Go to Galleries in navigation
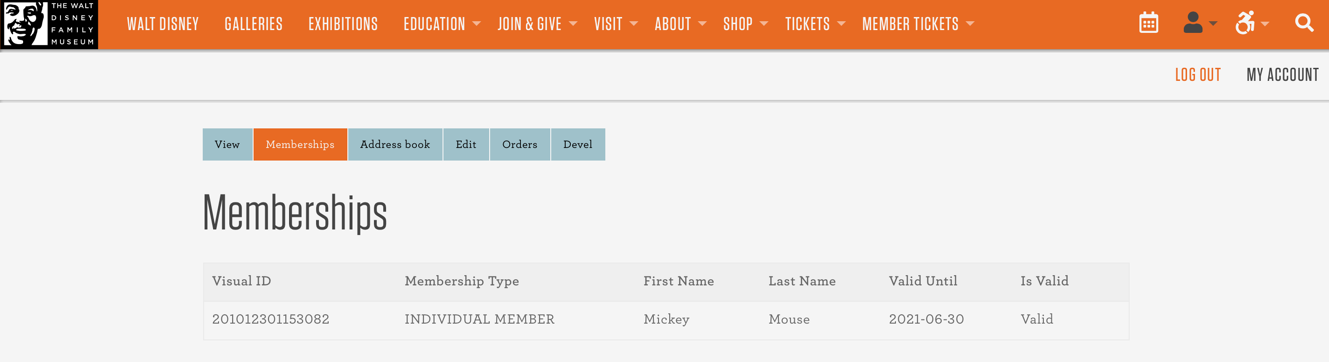The height and width of the screenshot is (362, 1329). [x=253, y=24]
